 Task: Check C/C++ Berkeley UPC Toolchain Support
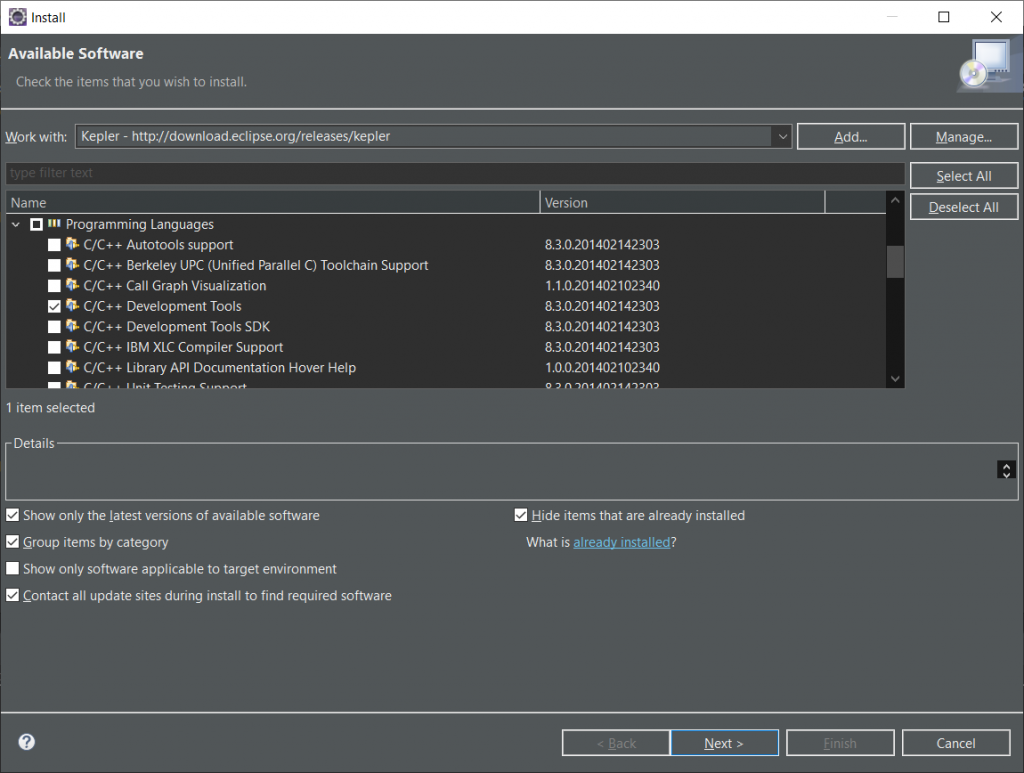pos(54,265)
